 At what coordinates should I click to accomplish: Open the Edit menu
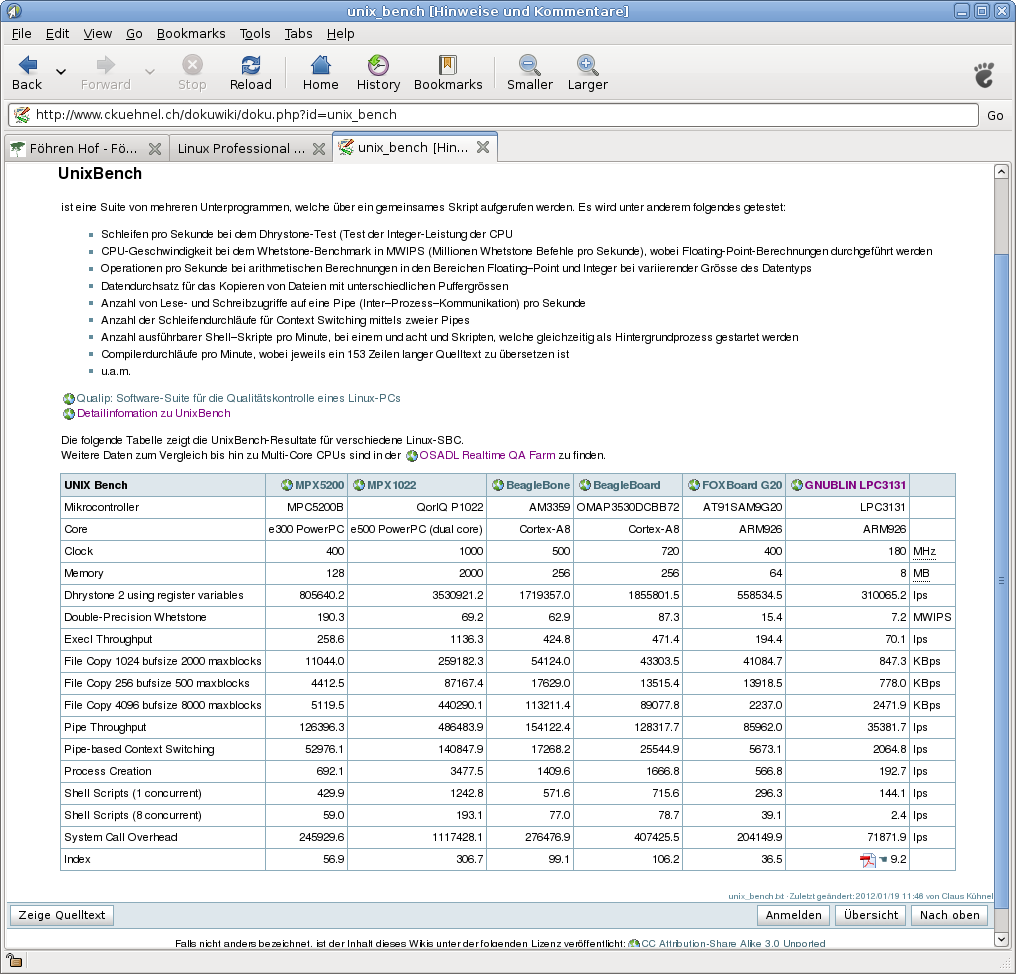coord(57,34)
